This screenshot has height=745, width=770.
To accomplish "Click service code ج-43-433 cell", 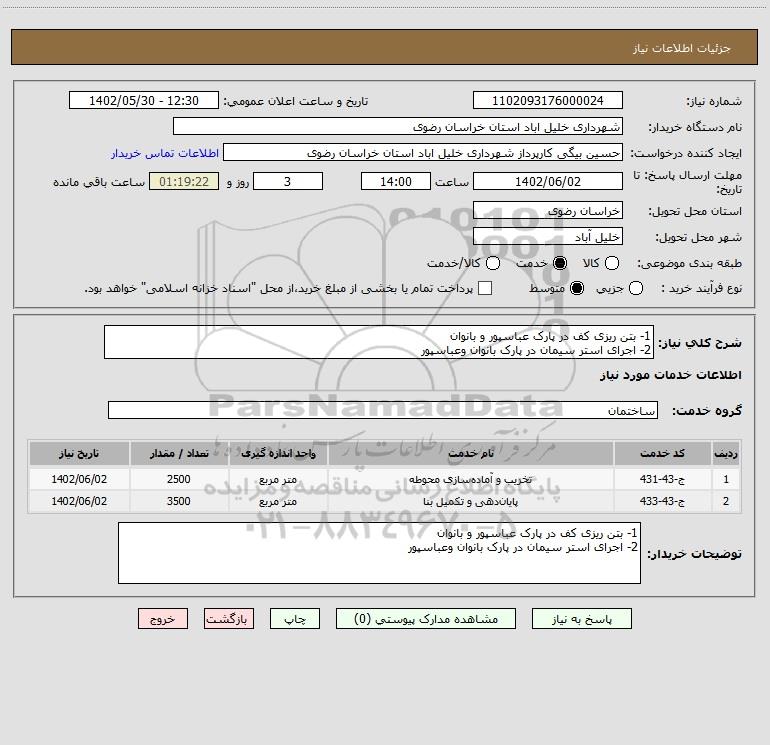I will pyautogui.click(x=662, y=501).
